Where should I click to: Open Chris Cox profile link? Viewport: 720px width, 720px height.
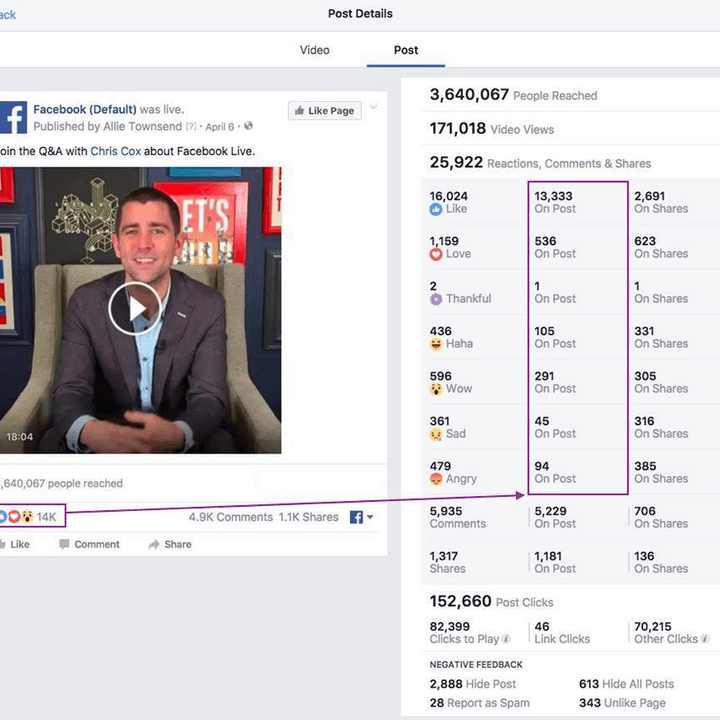pyautogui.click(x=116, y=151)
